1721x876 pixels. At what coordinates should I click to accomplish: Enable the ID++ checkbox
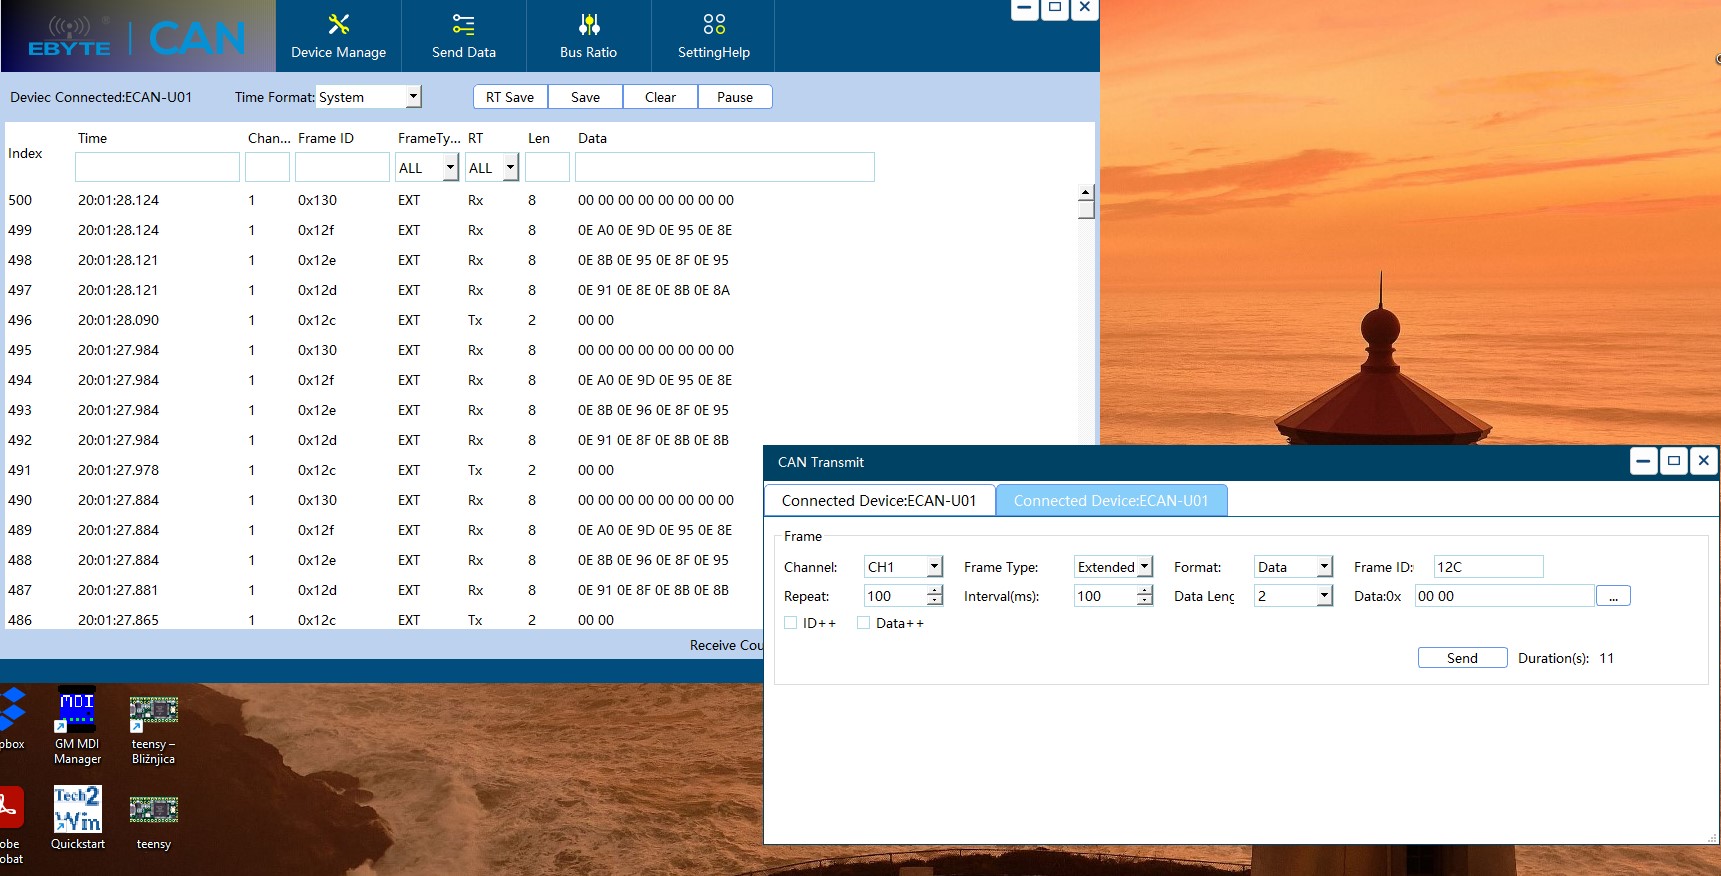791,623
